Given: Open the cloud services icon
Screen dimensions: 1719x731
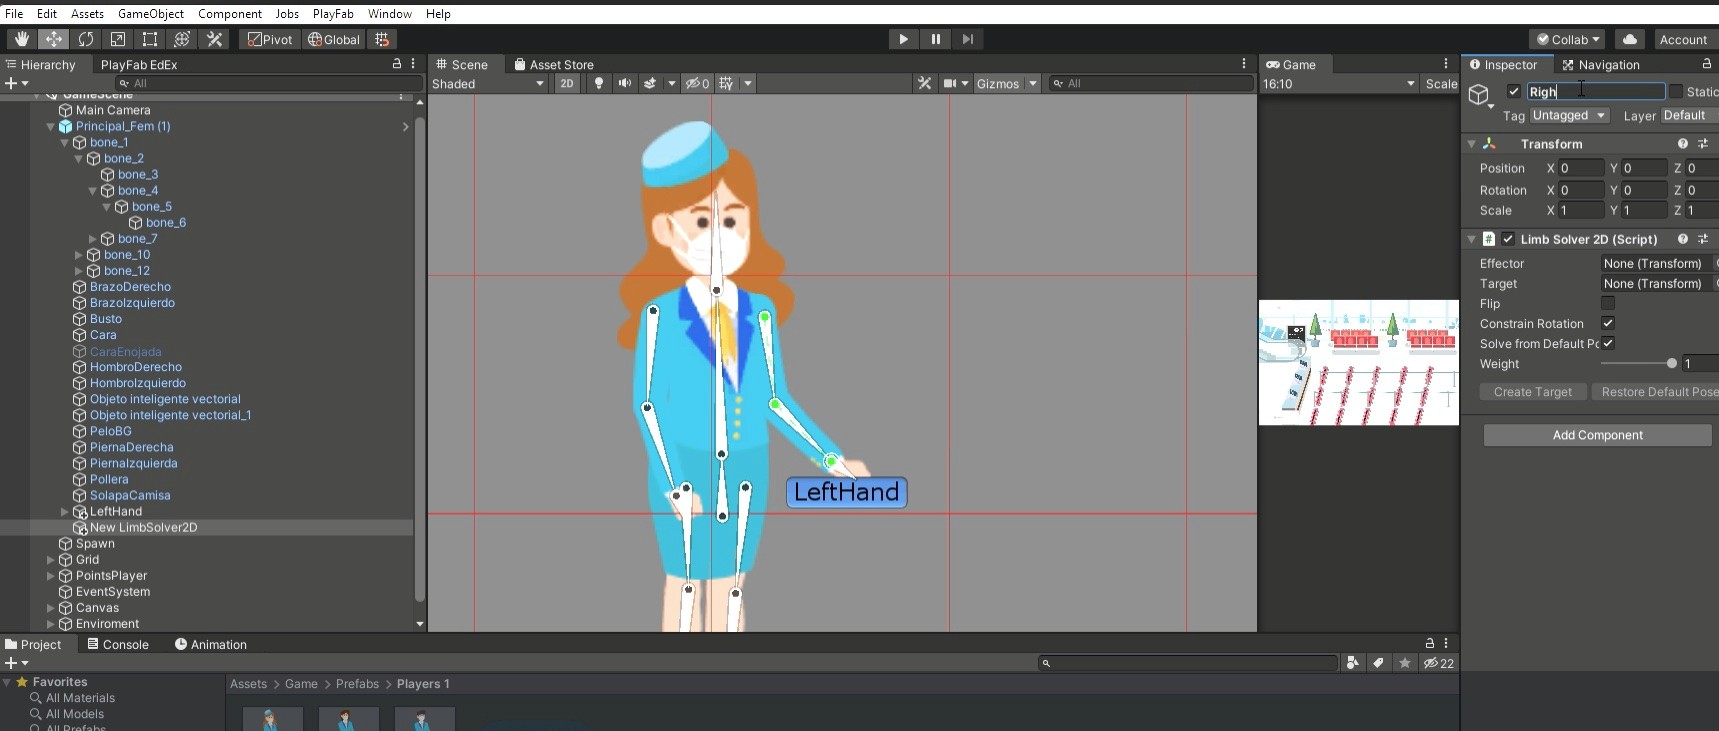Looking at the screenshot, I should coord(1630,39).
